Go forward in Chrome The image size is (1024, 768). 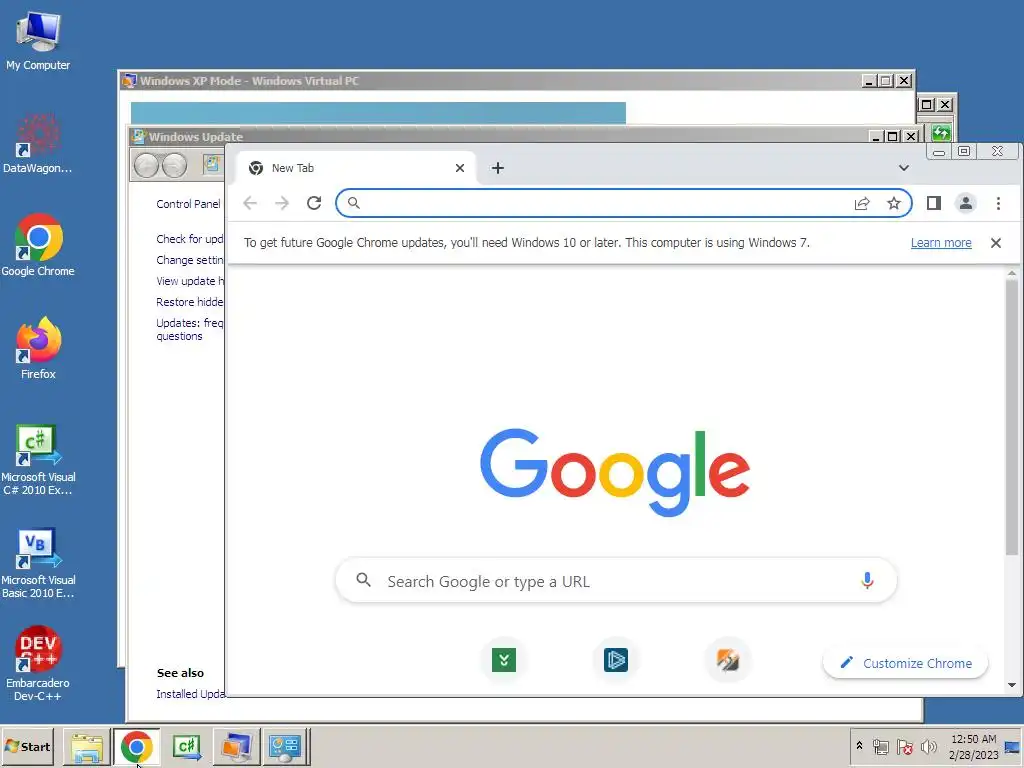(281, 203)
